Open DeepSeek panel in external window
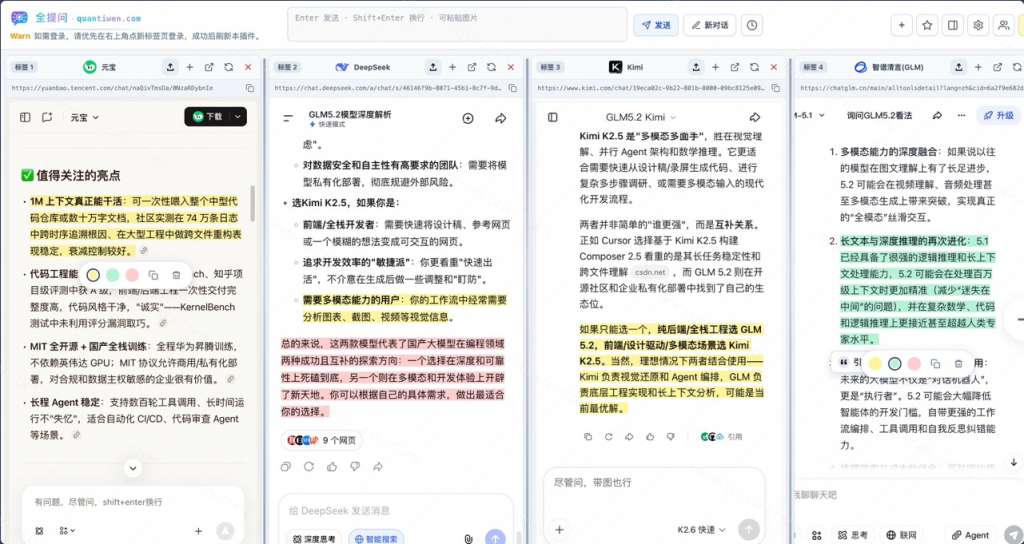 [x=472, y=67]
